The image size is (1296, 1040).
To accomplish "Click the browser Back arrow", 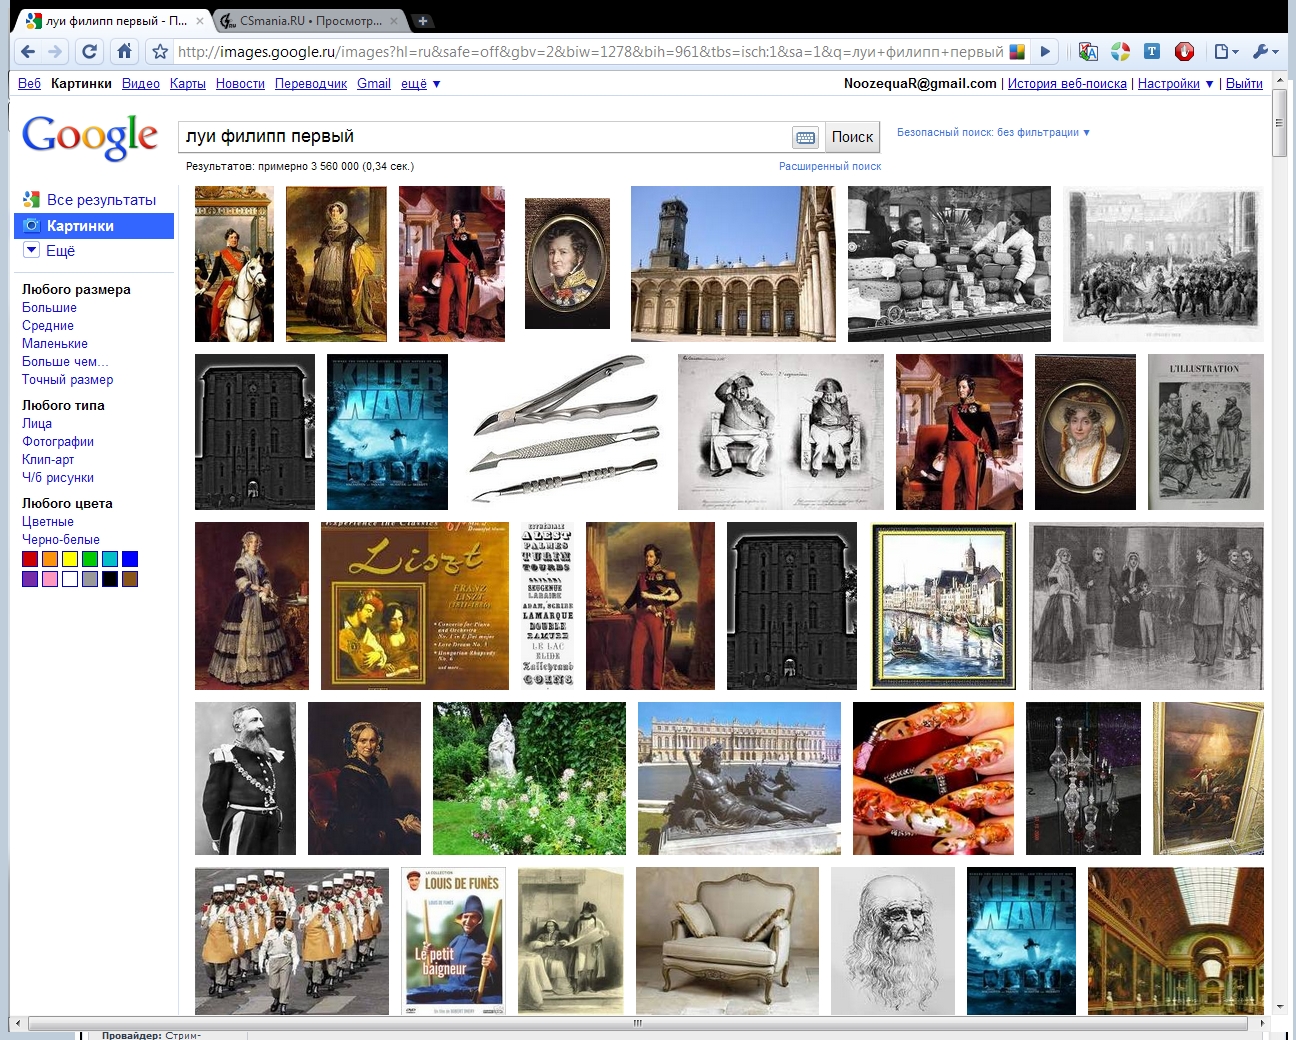I will click(28, 52).
